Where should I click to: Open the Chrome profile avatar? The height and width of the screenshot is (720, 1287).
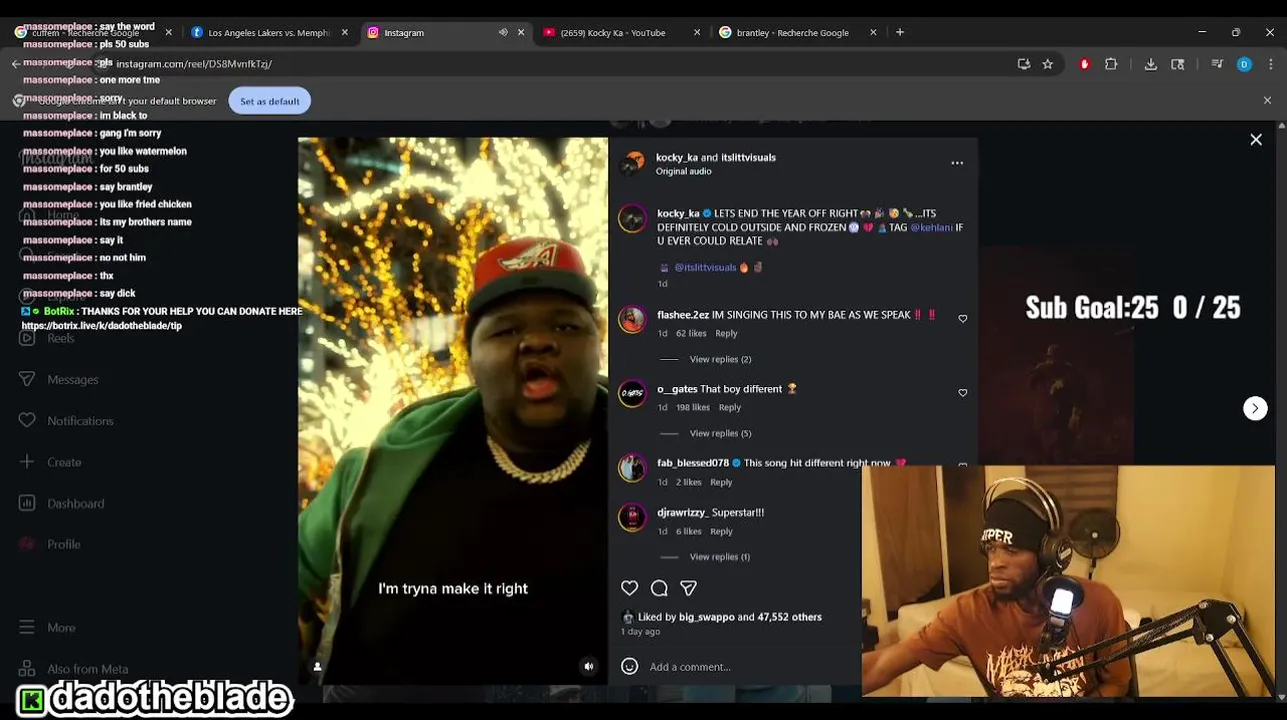point(1244,64)
